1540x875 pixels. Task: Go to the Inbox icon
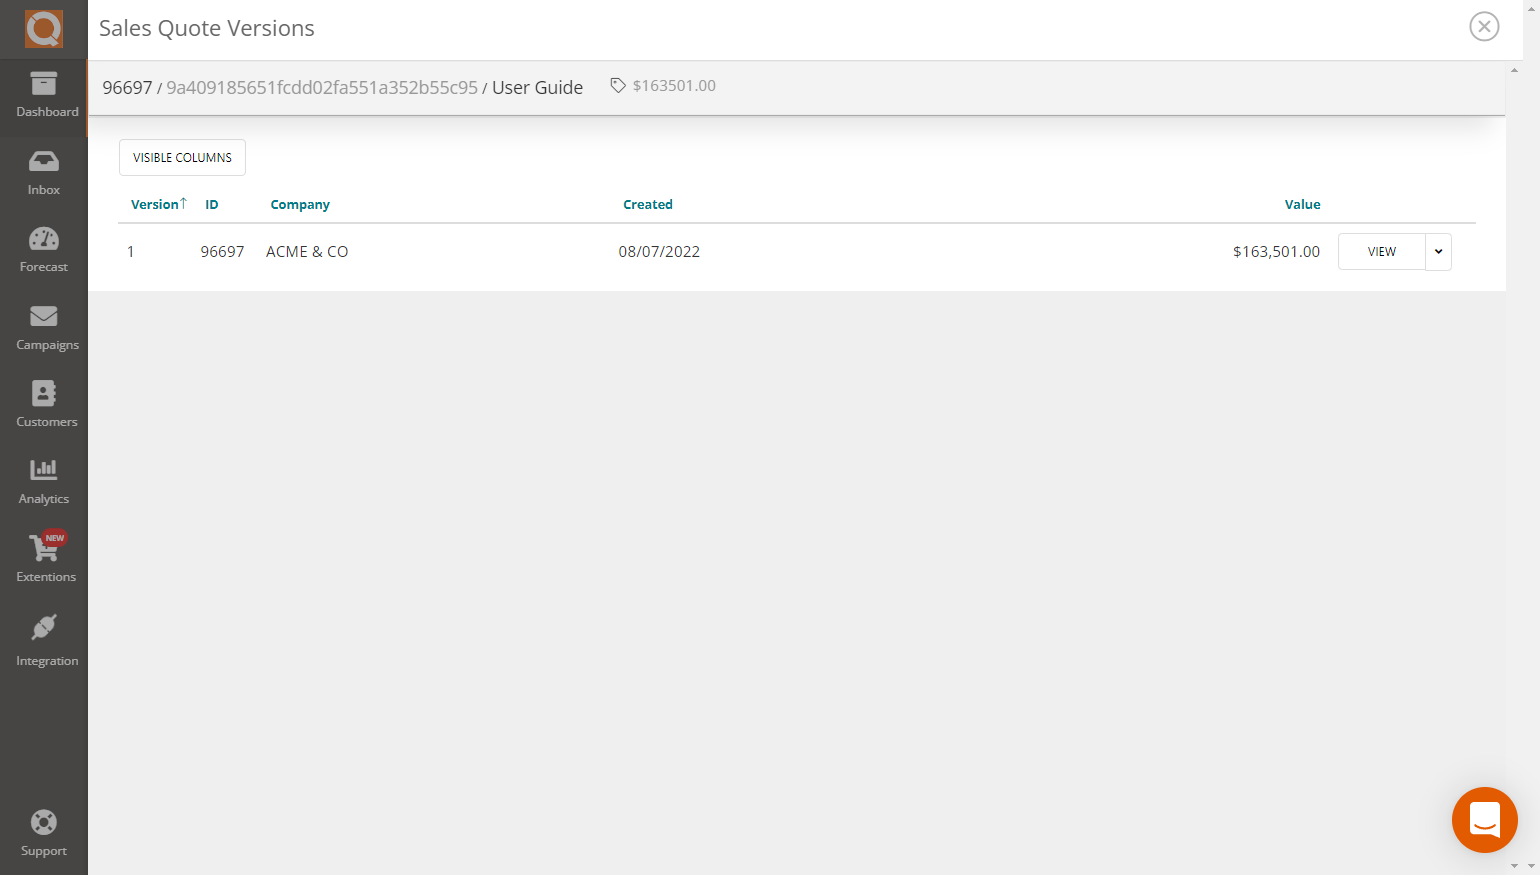click(x=44, y=162)
